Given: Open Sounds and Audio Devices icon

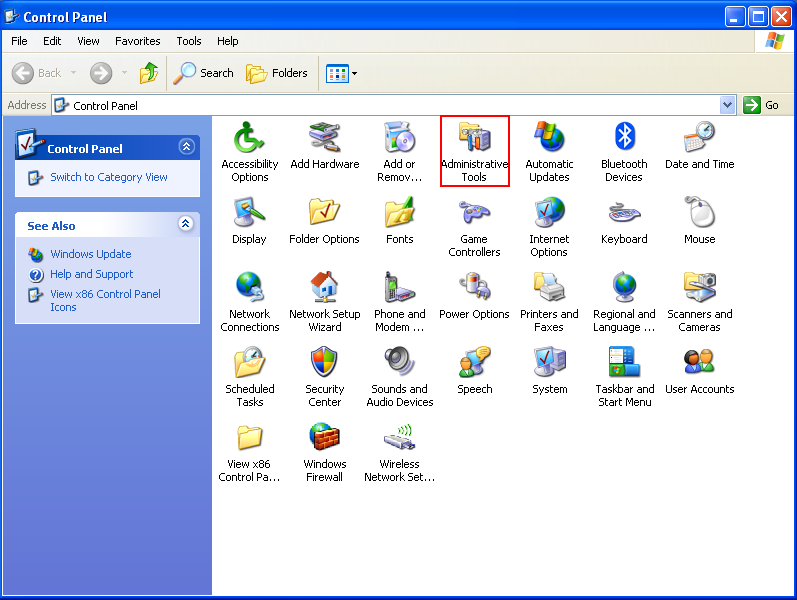Looking at the screenshot, I should [x=400, y=377].
